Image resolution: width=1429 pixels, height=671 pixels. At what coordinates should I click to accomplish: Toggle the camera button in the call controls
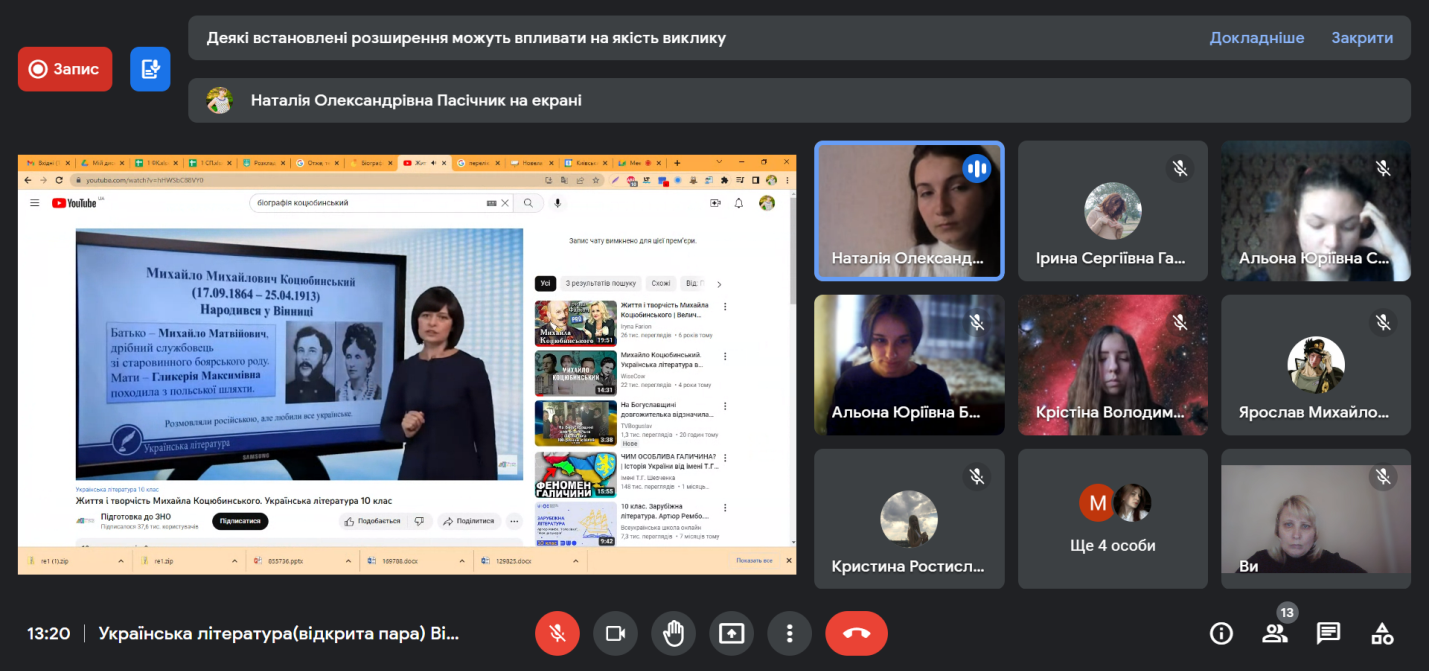point(615,633)
